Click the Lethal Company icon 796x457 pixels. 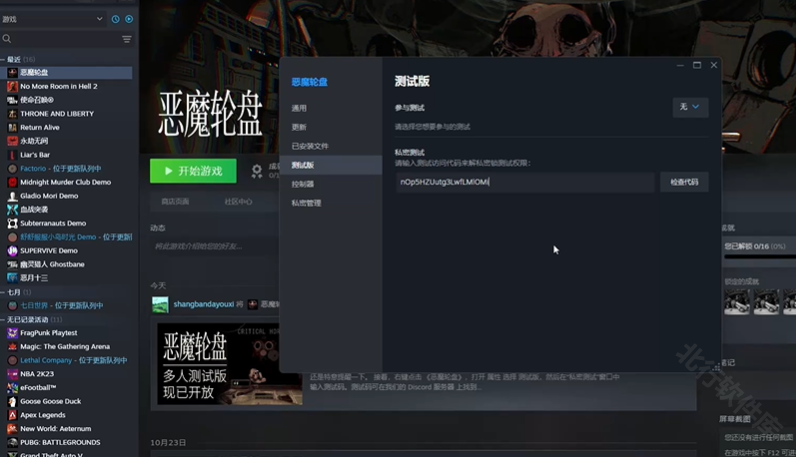(x=12, y=361)
